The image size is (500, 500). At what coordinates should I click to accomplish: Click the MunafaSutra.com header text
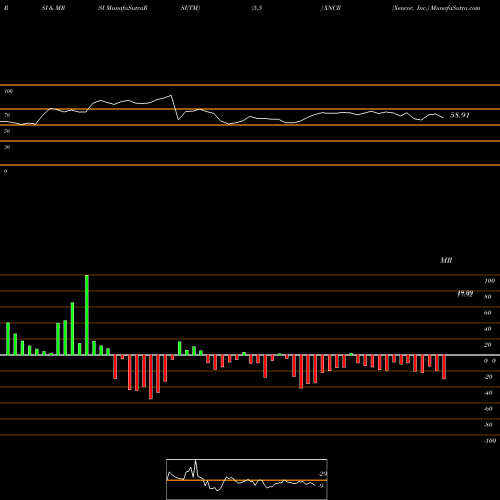(x=455, y=8)
